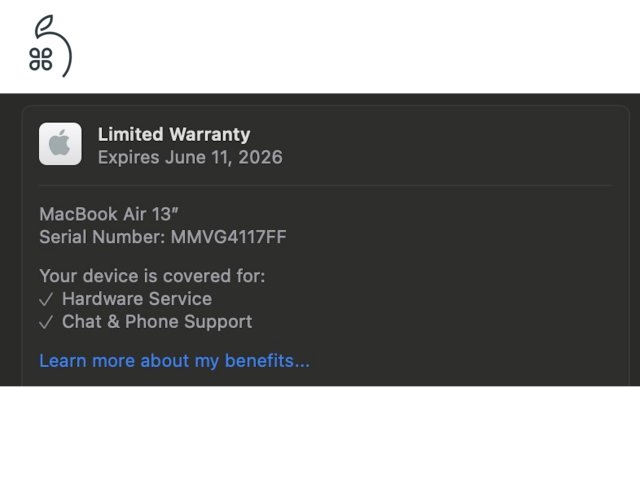Click the Chat & Phone Support coverage item
The image size is (640, 480).
click(157, 322)
